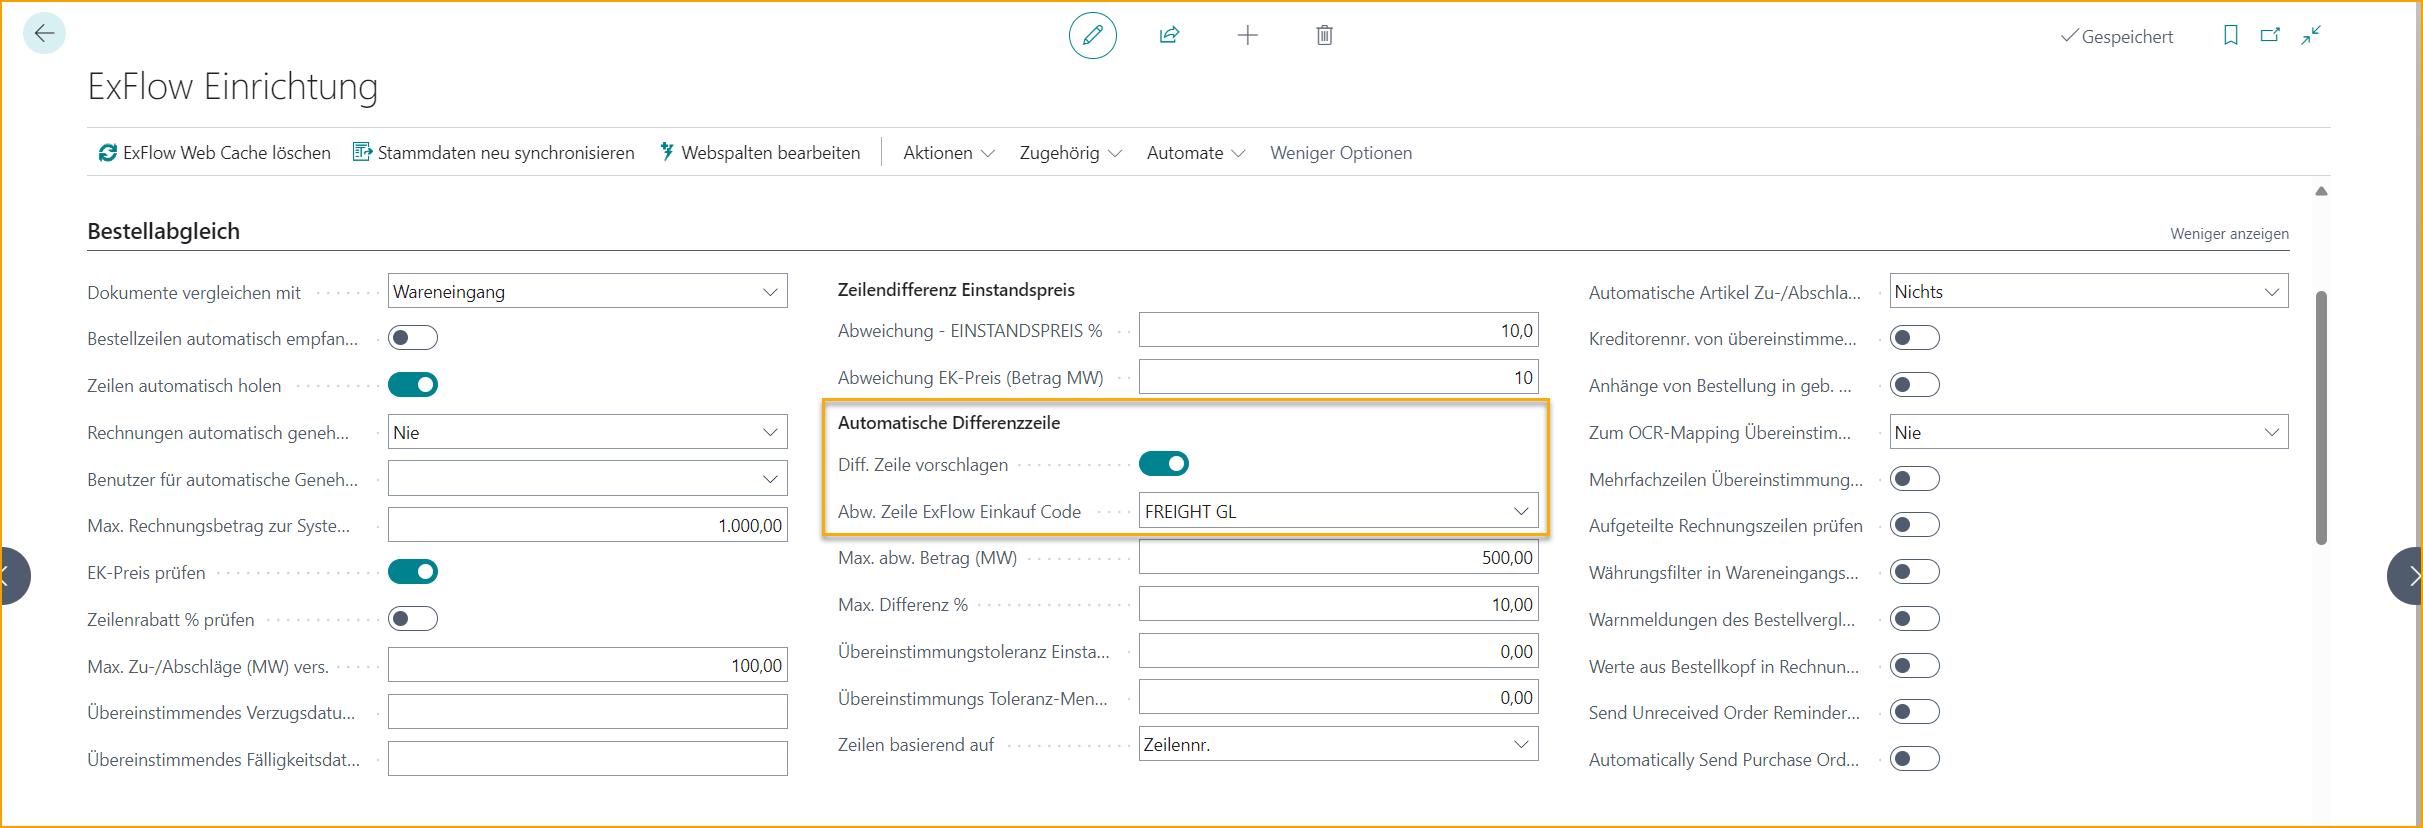Click ExFlow Web Cache löschen
2423x828 pixels.
(215, 153)
